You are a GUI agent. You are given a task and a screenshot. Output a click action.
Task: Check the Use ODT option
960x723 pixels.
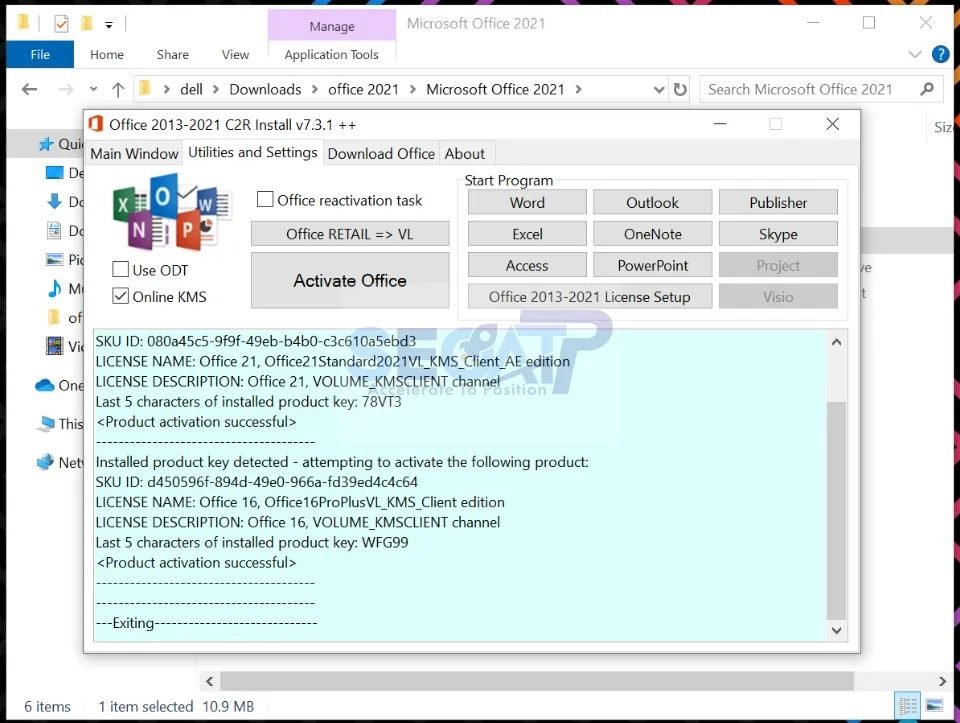click(x=120, y=270)
